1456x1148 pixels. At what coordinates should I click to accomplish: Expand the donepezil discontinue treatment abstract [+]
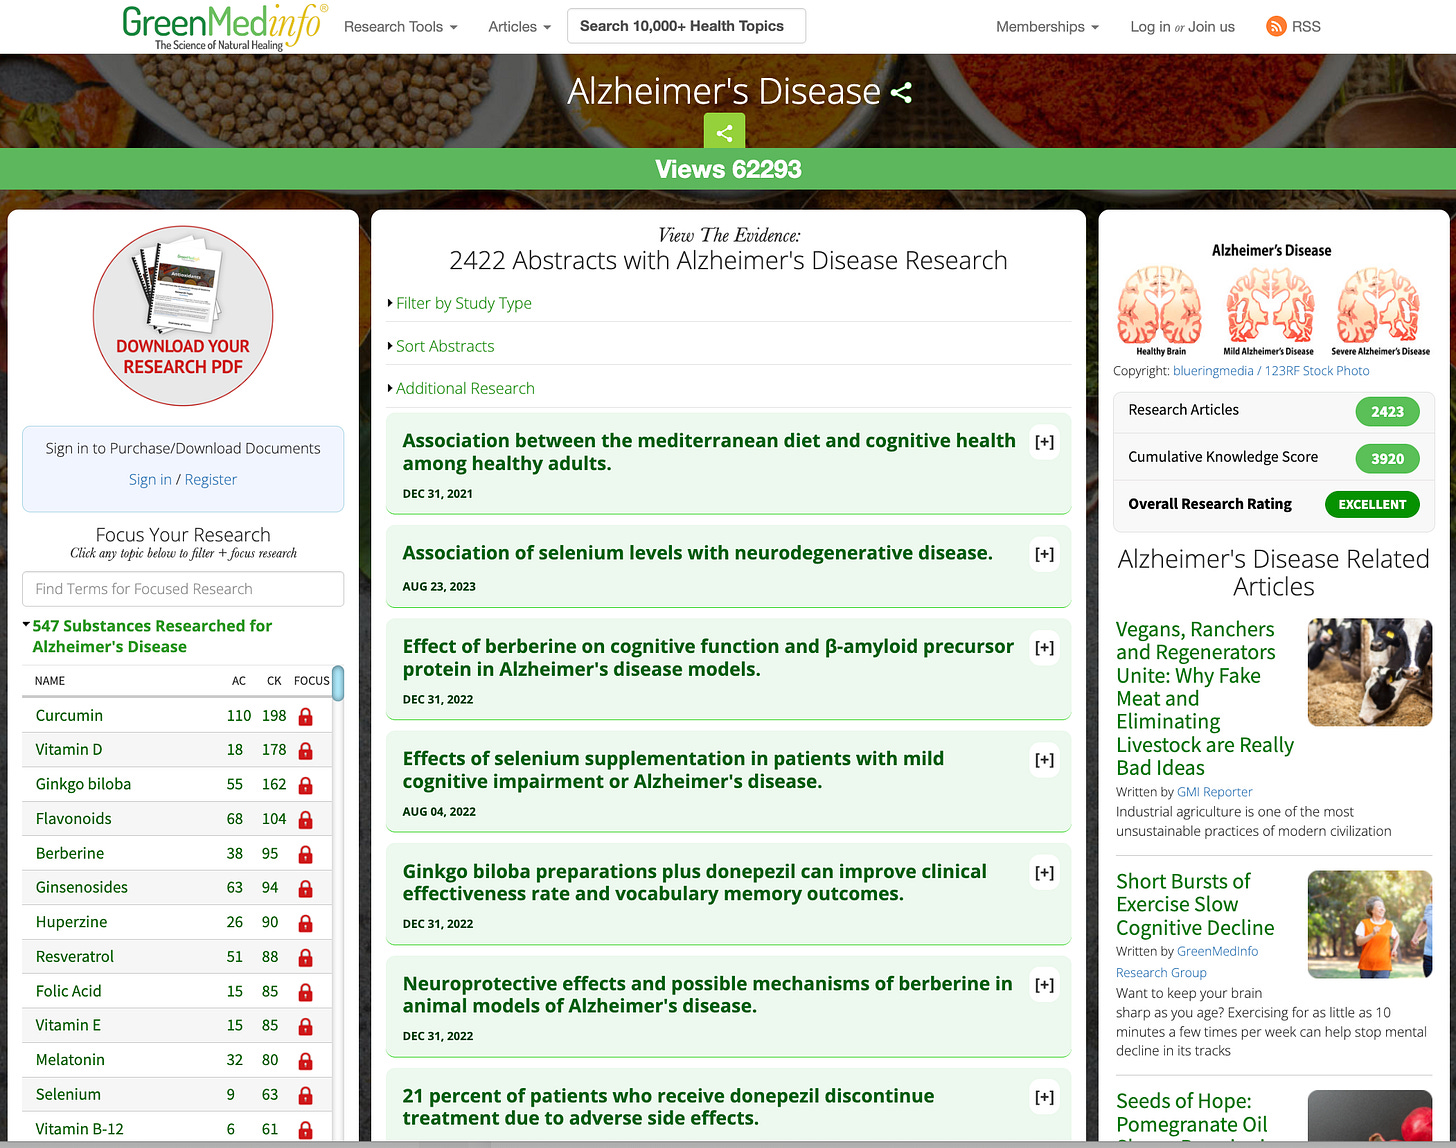coord(1044,1097)
